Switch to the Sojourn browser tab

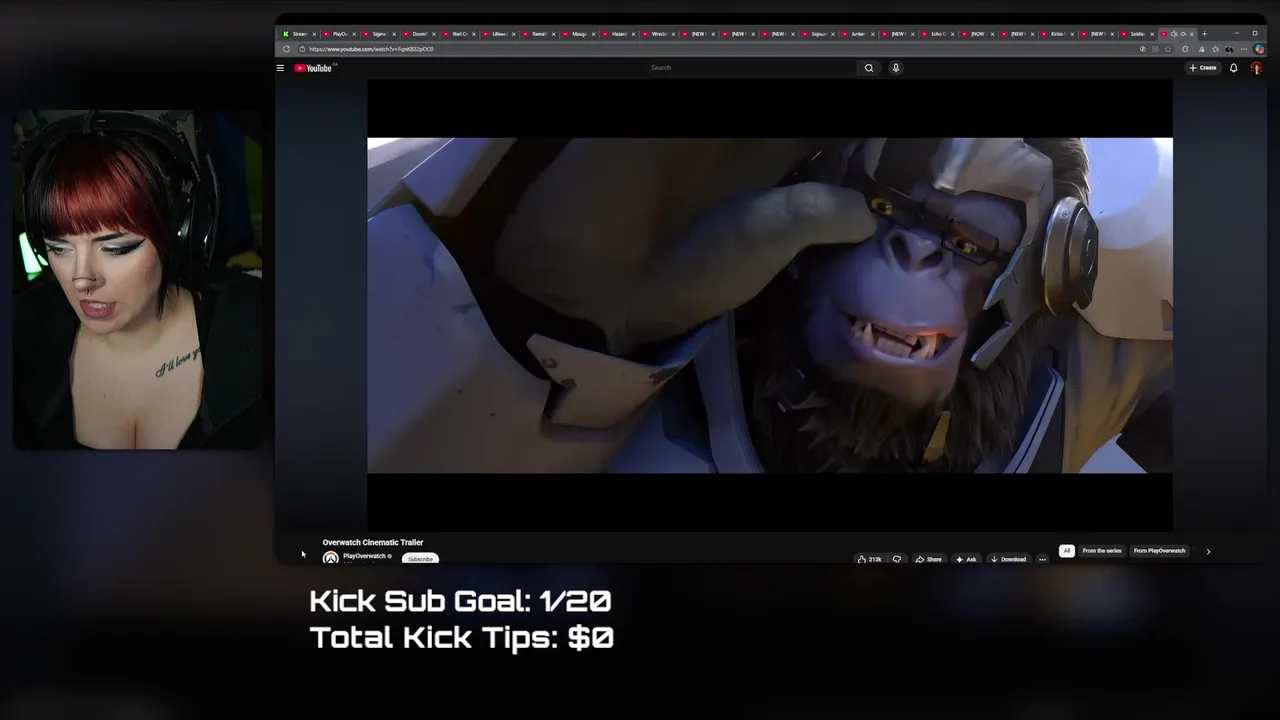click(818, 34)
